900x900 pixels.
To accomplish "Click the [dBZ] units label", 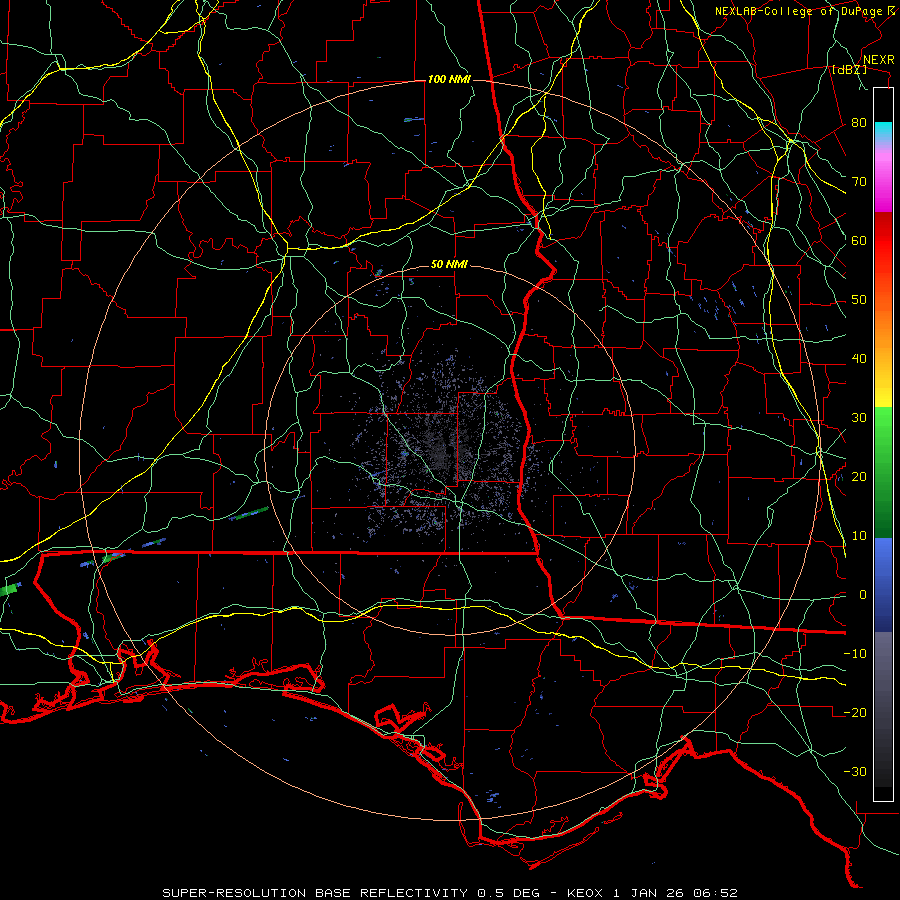I will 849,70.
